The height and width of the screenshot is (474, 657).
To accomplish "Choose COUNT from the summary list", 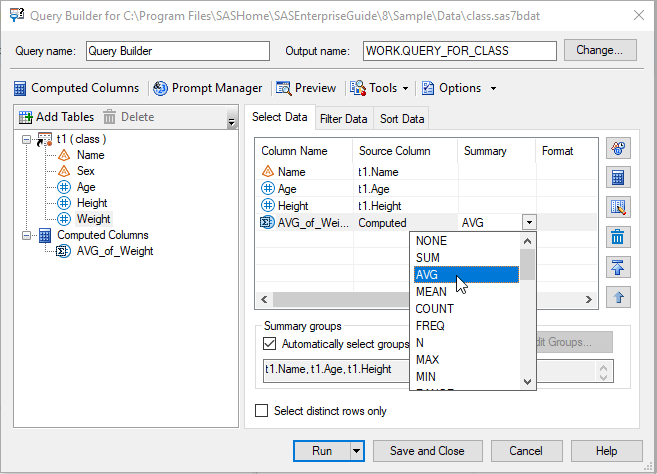I will tap(435, 309).
